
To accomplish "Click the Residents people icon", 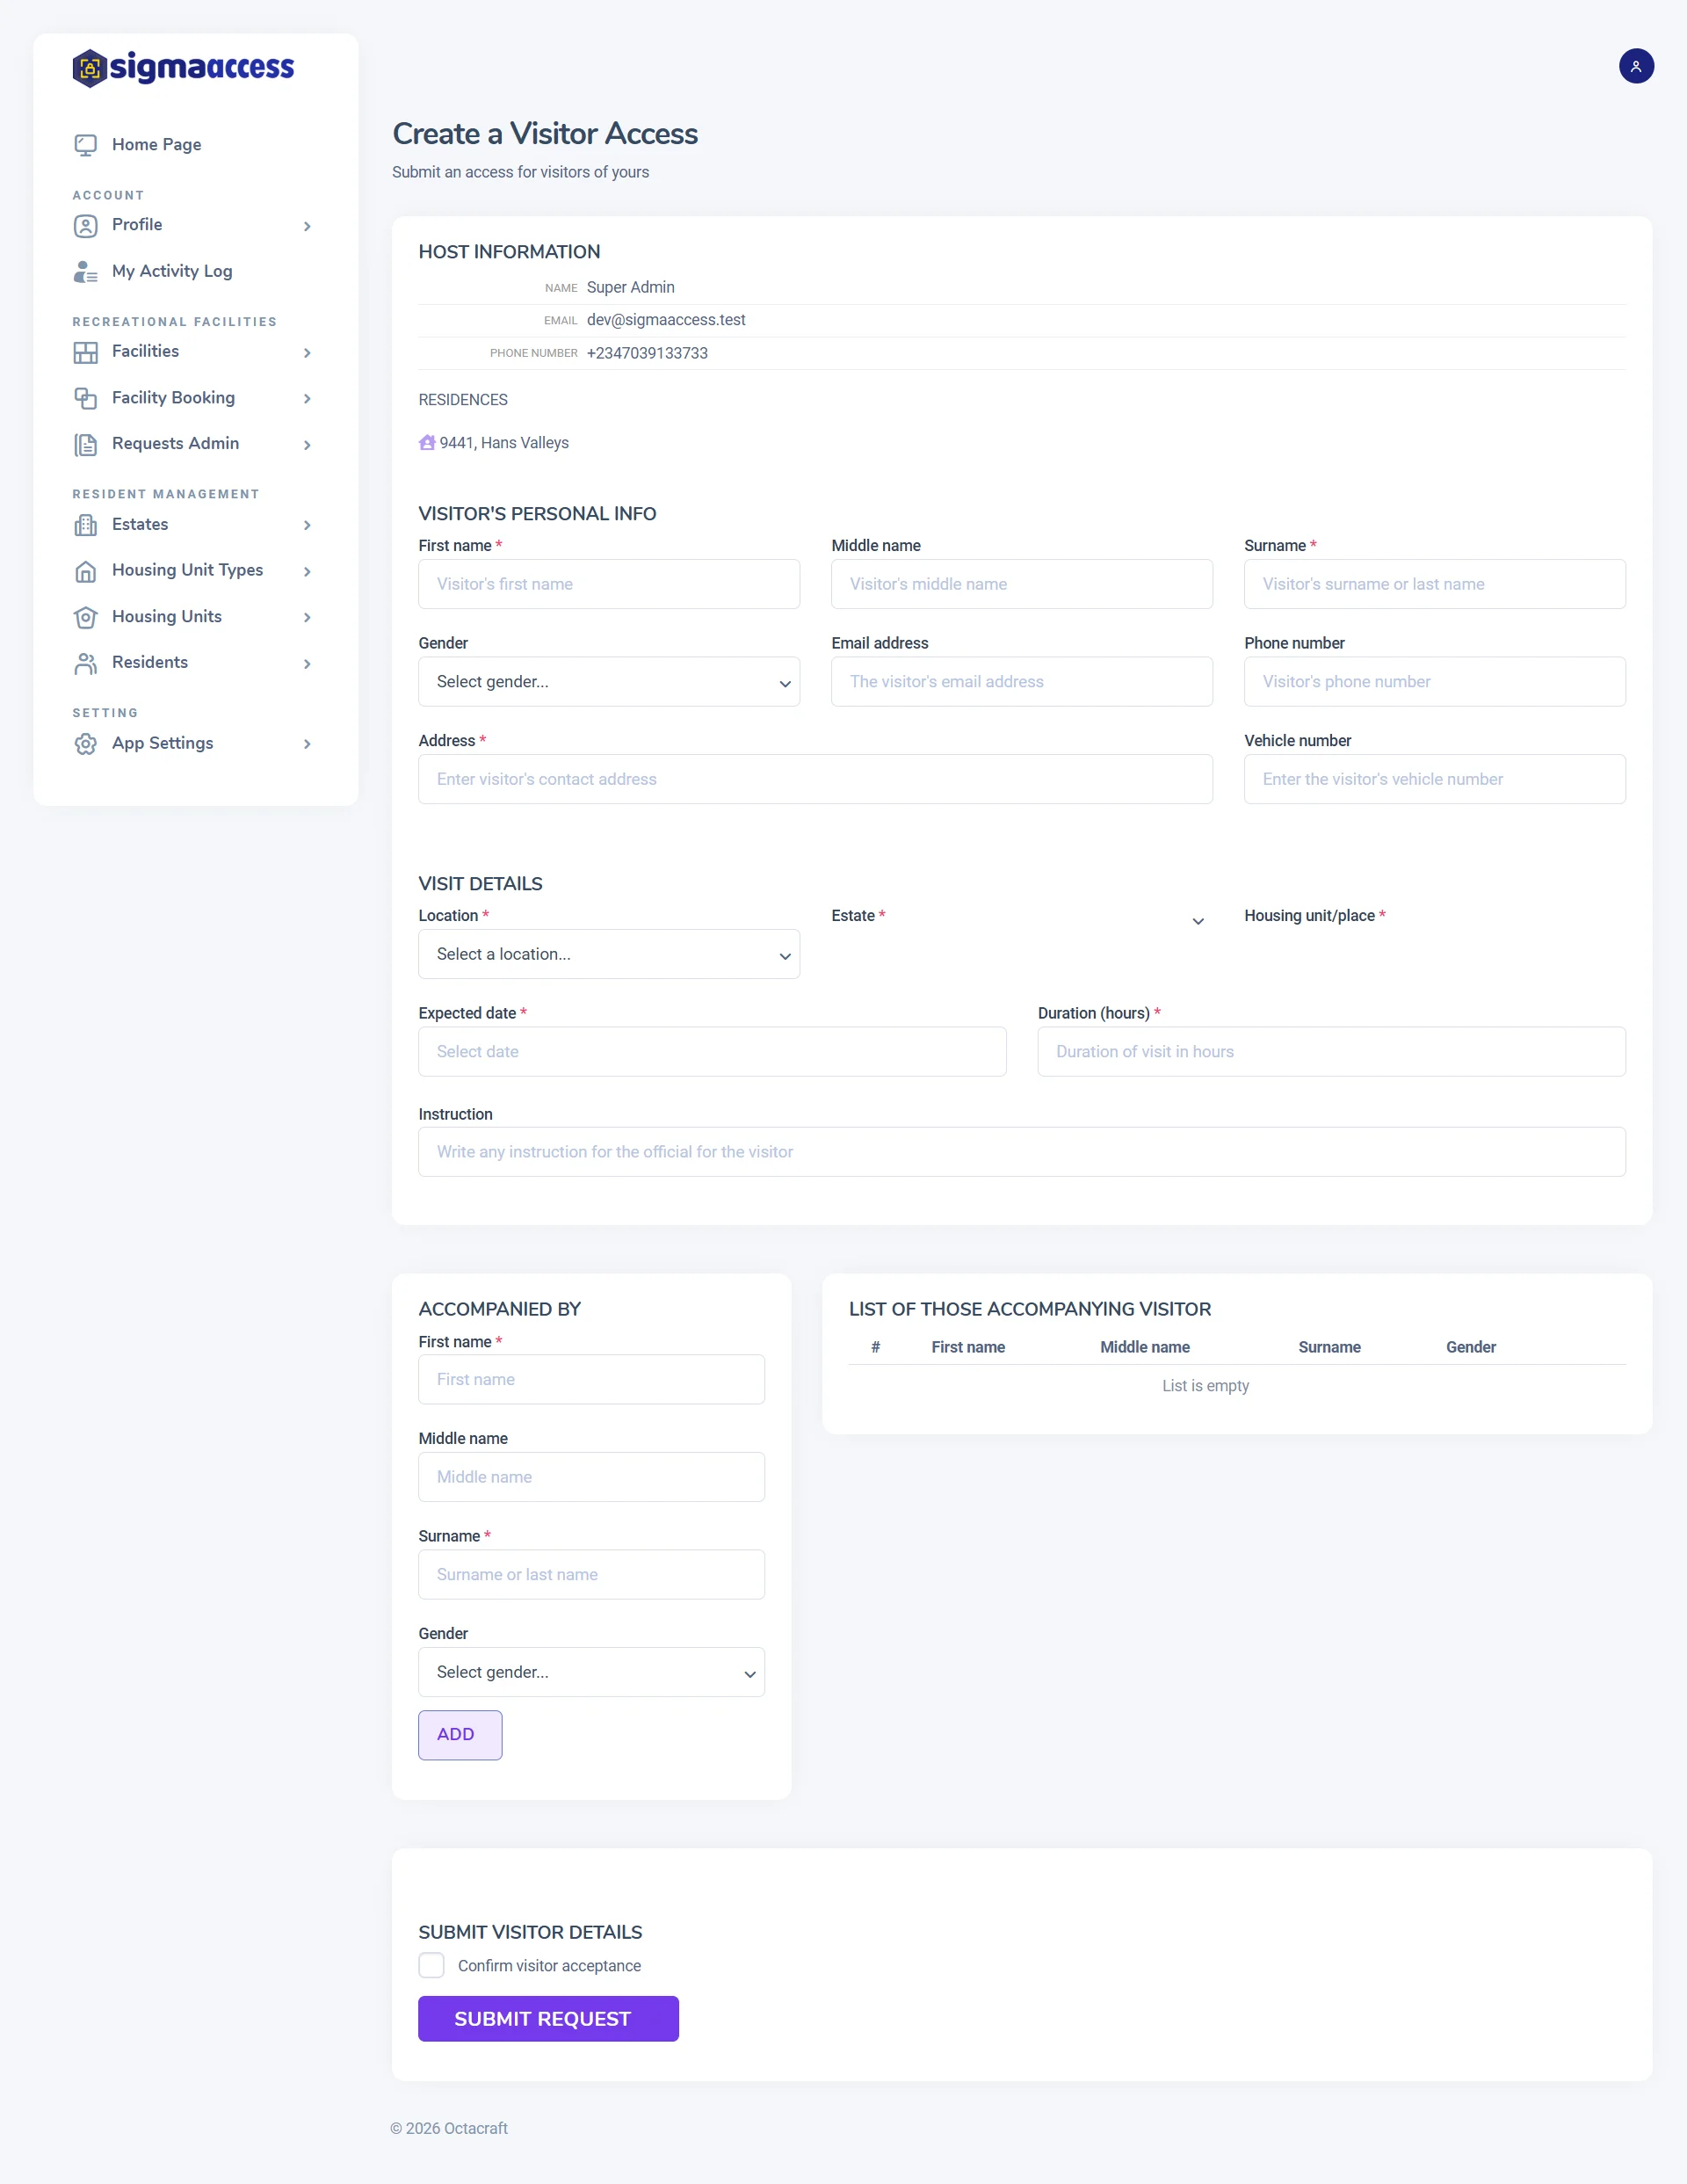I will [x=86, y=663].
